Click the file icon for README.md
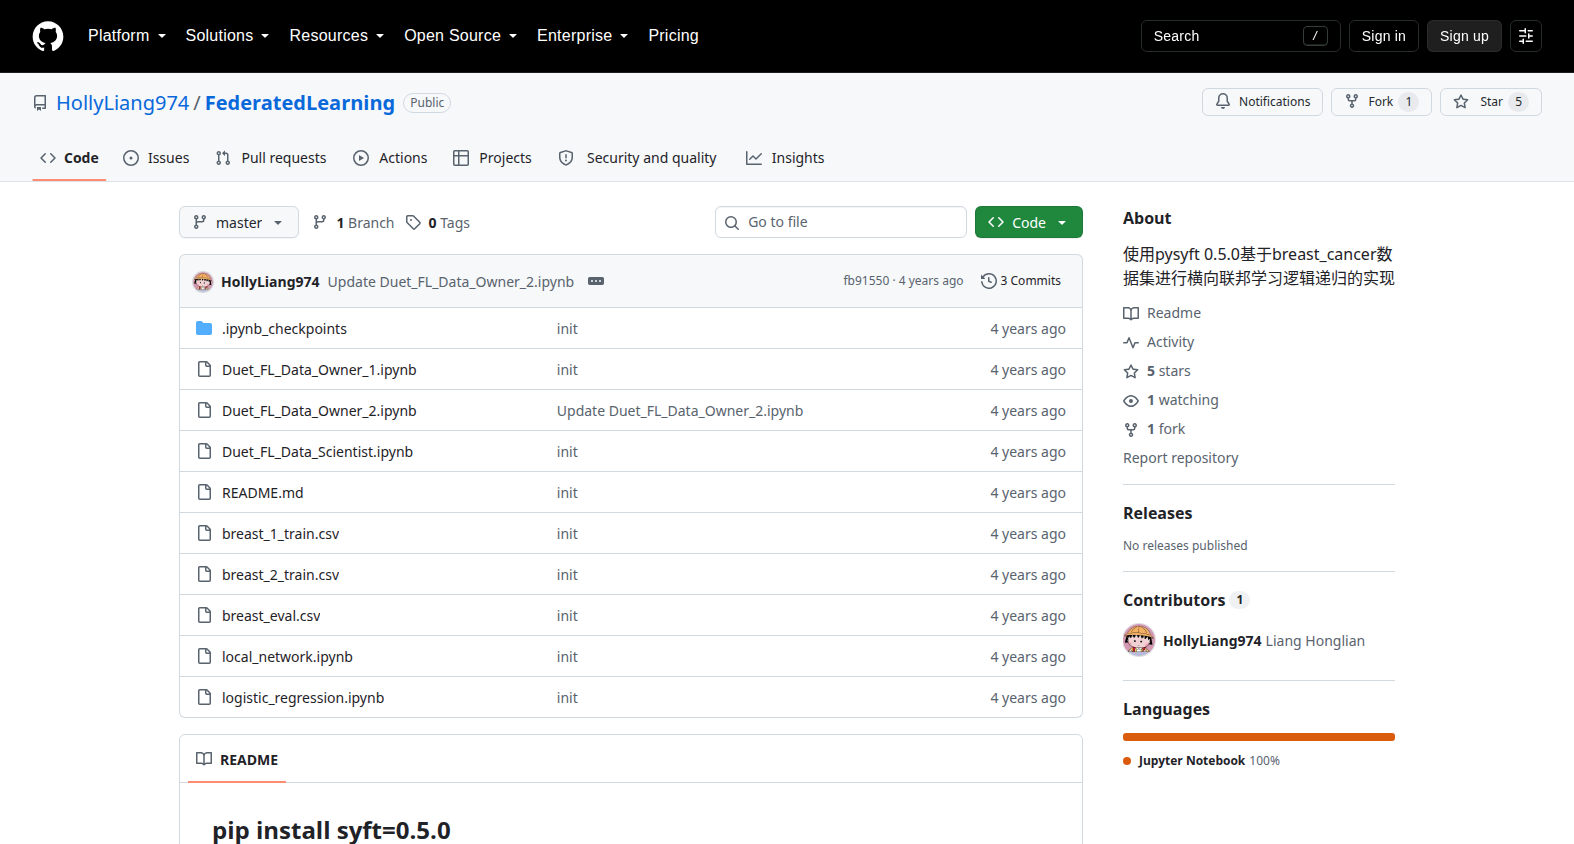Image resolution: width=1574 pixels, height=844 pixels. [x=204, y=492]
